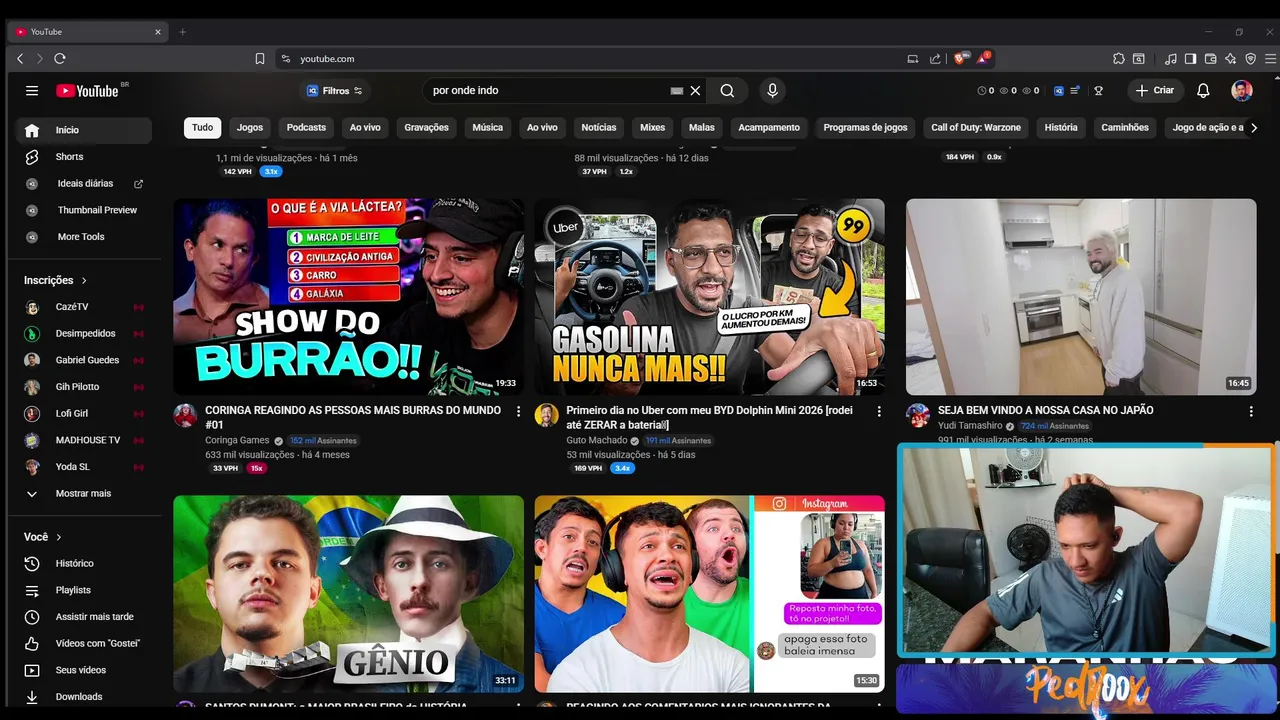Open Assistir mais tarde
Image resolution: width=1280 pixels, height=720 pixels.
tap(84, 617)
